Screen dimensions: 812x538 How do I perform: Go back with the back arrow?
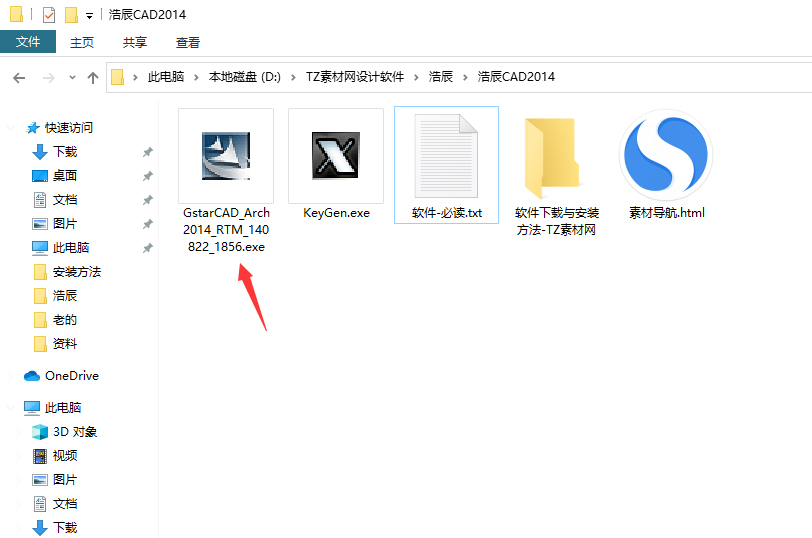19,78
